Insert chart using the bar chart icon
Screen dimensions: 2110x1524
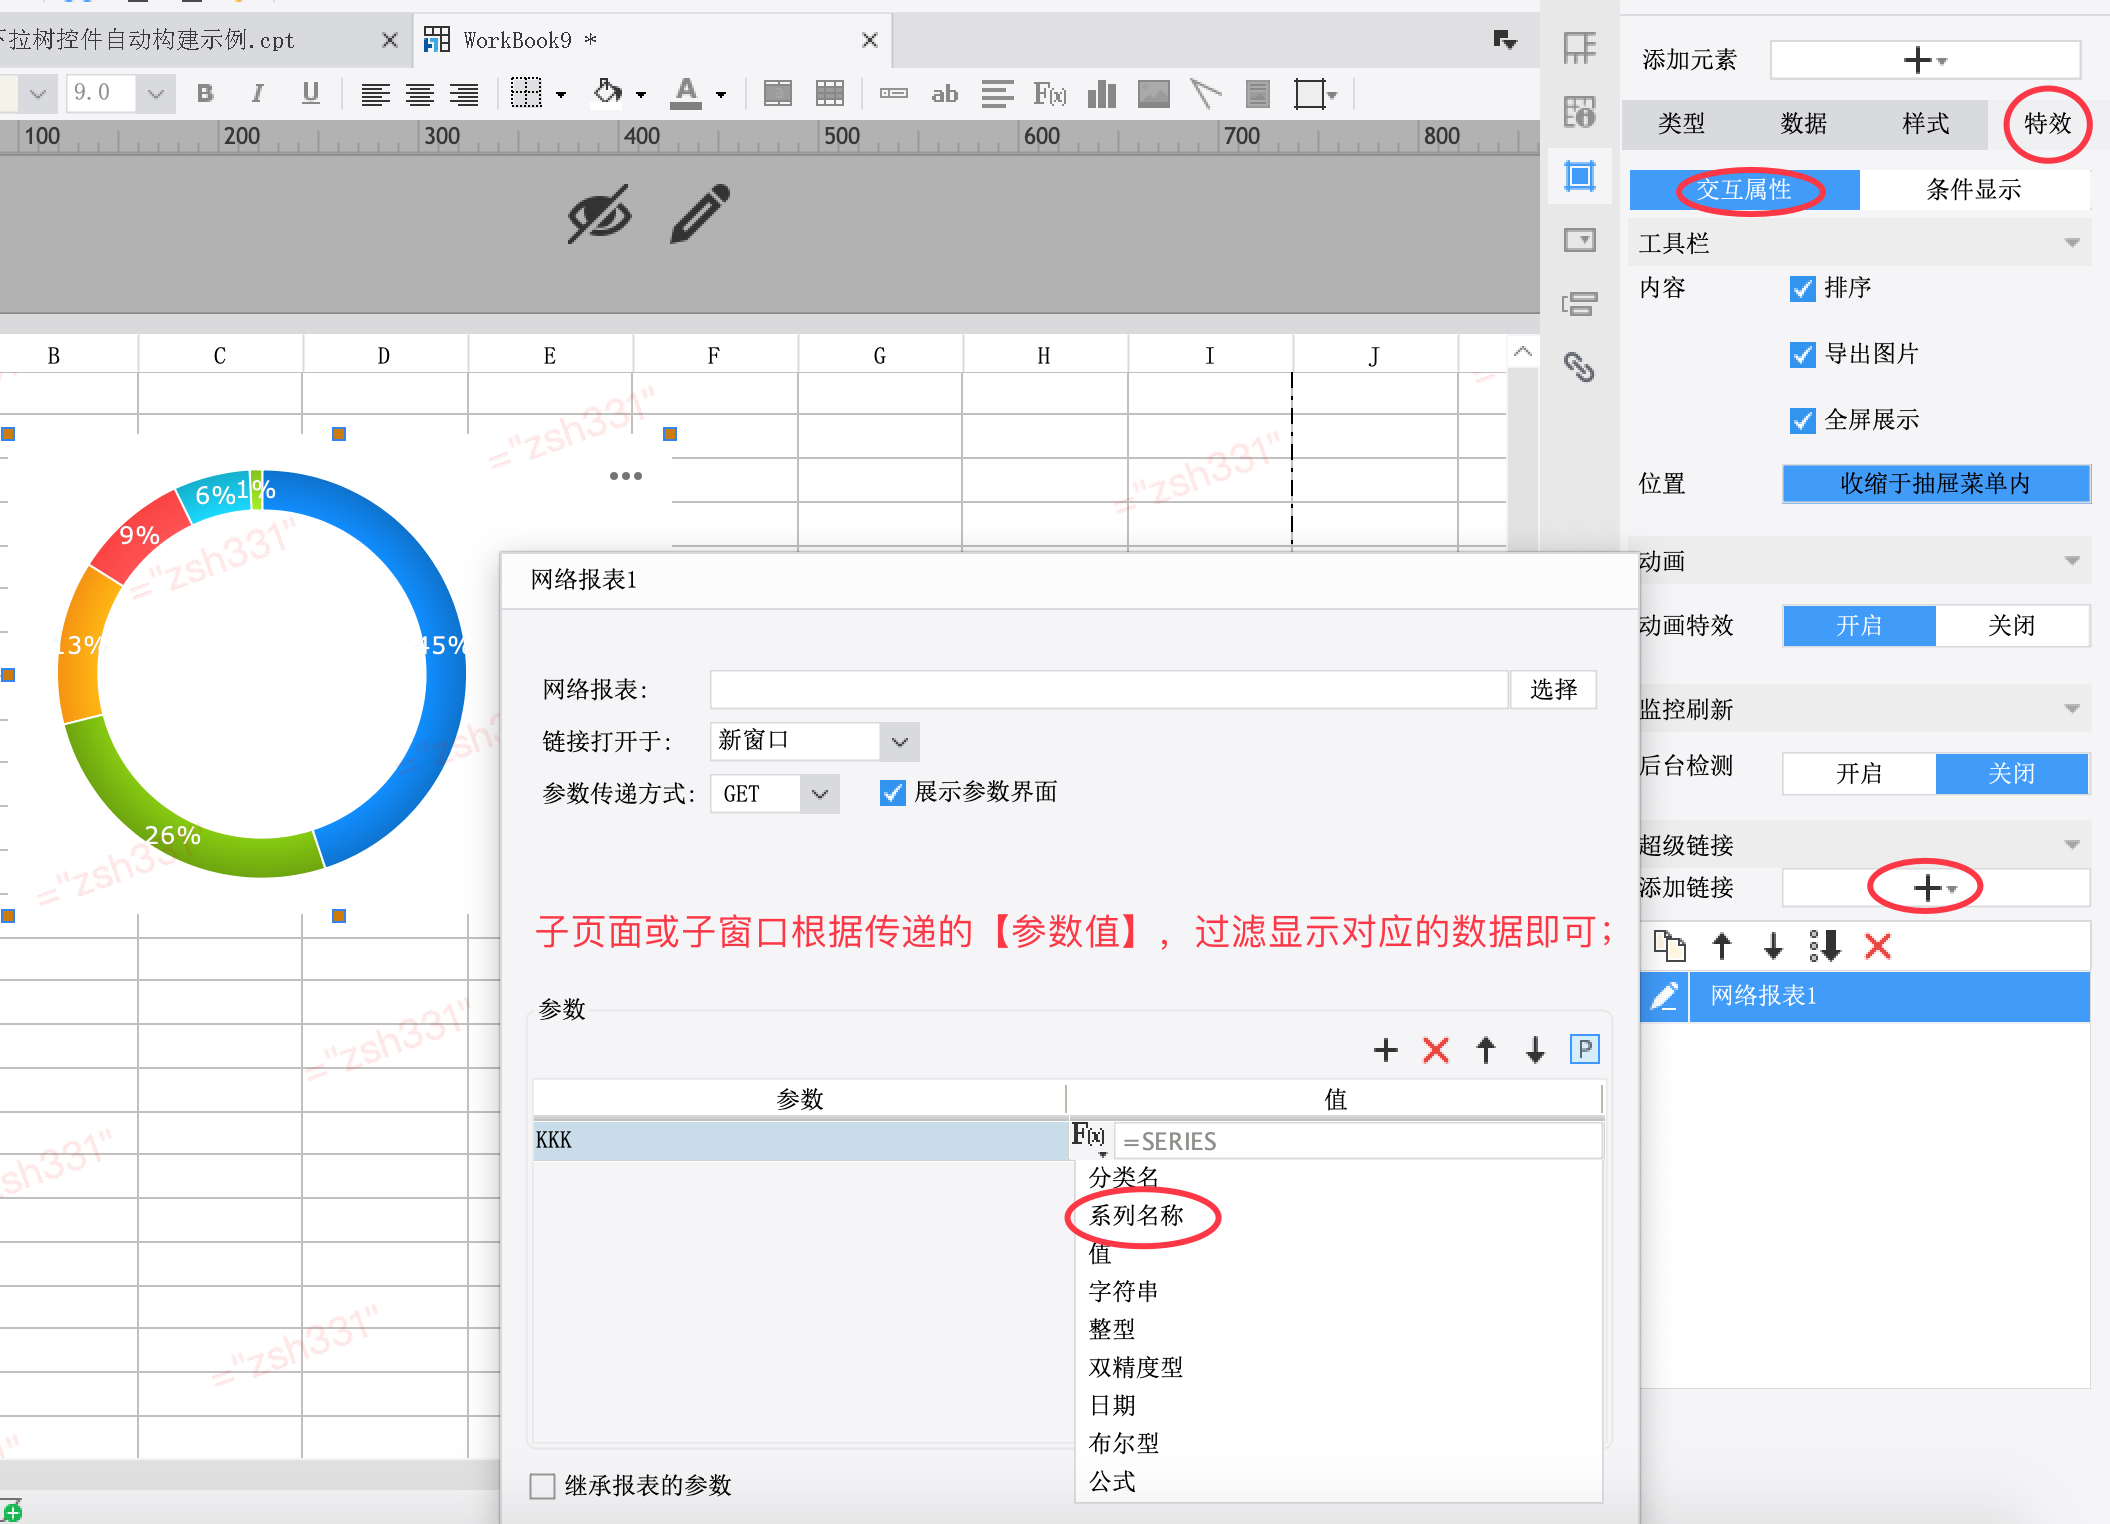pyautogui.click(x=1102, y=95)
